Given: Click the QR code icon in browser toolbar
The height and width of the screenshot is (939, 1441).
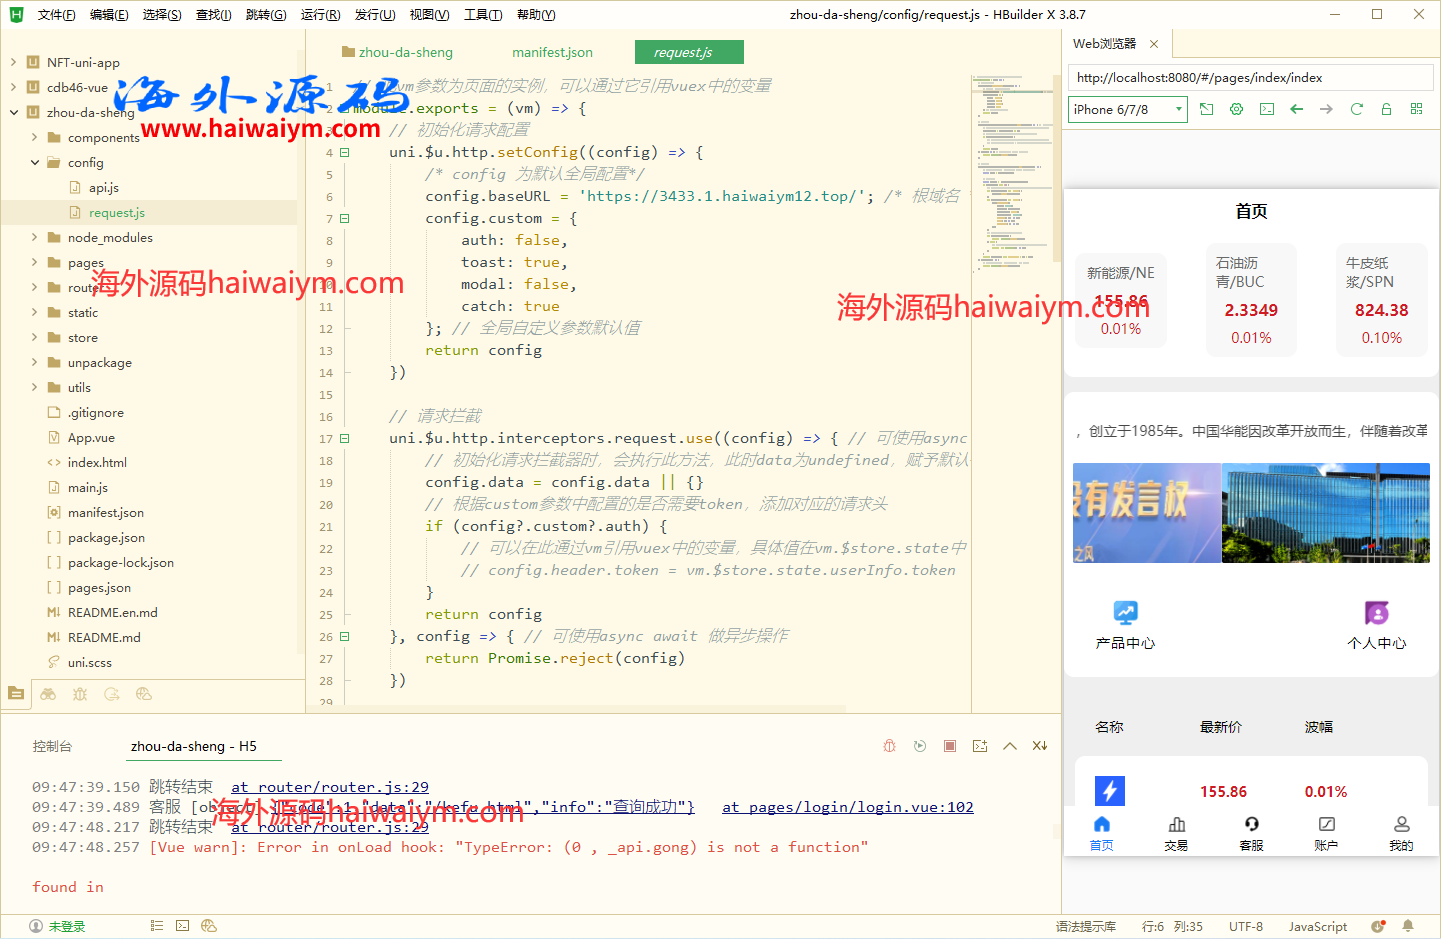Looking at the screenshot, I should [1416, 109].
